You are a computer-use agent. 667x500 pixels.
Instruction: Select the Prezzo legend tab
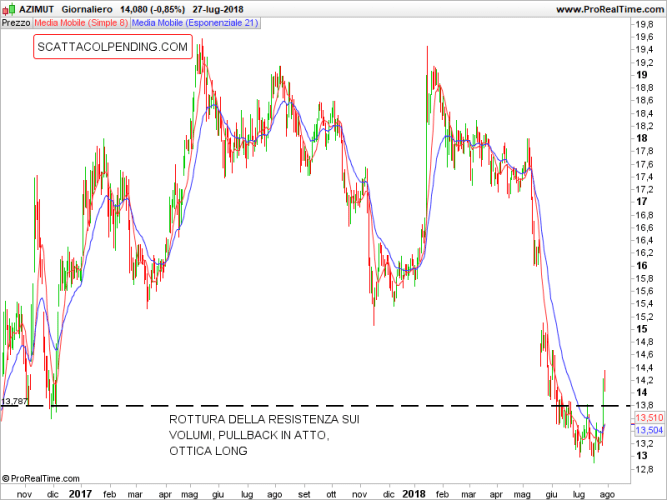click(16, 23)
